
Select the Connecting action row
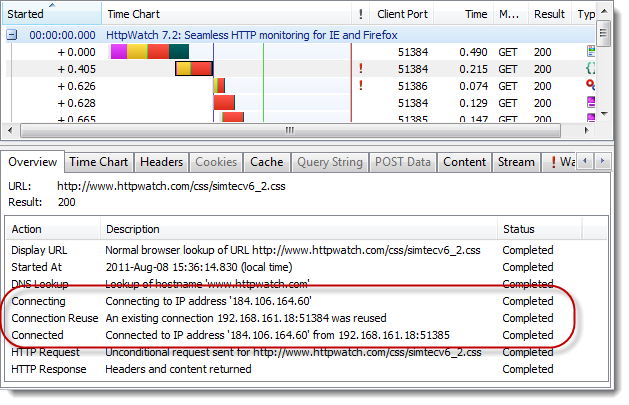tap(306, 301)
